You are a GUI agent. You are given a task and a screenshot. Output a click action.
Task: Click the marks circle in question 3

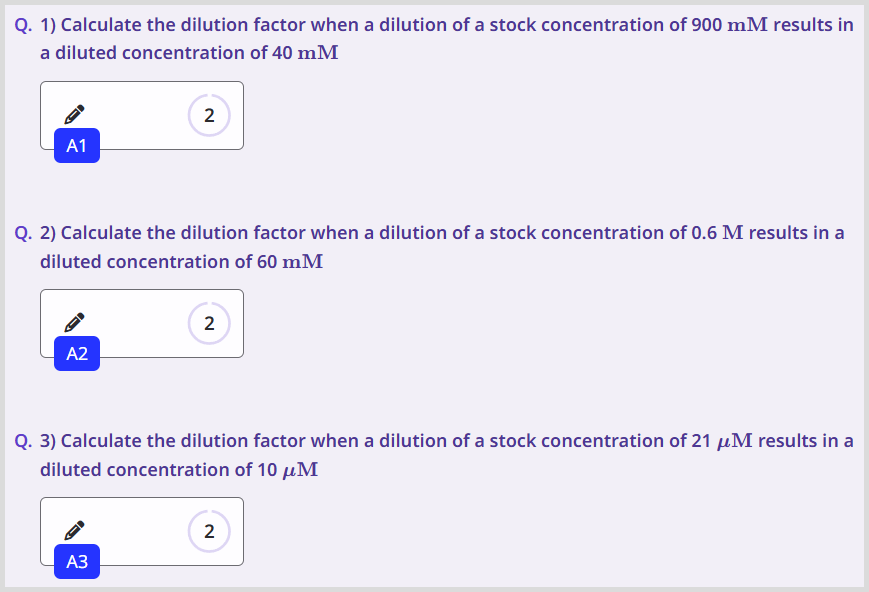(x=209, y=531)
